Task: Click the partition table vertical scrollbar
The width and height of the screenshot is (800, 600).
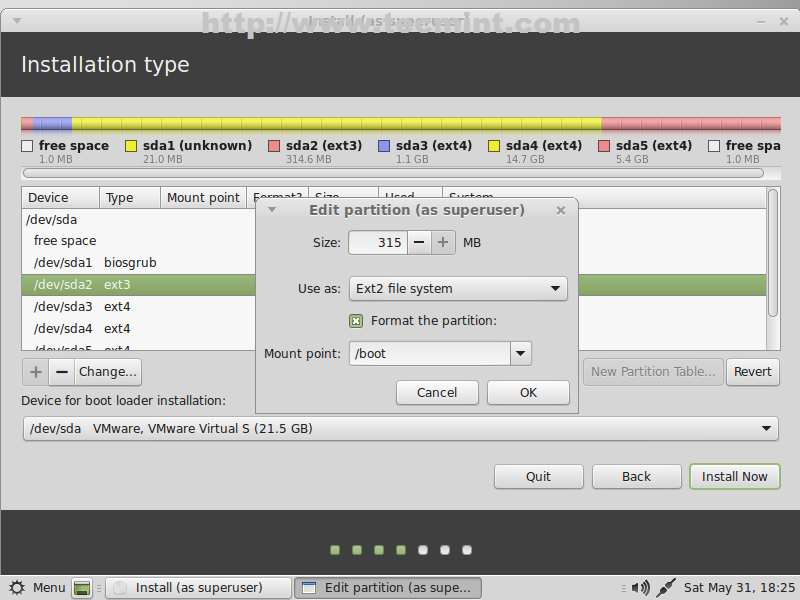Action: 773,253
